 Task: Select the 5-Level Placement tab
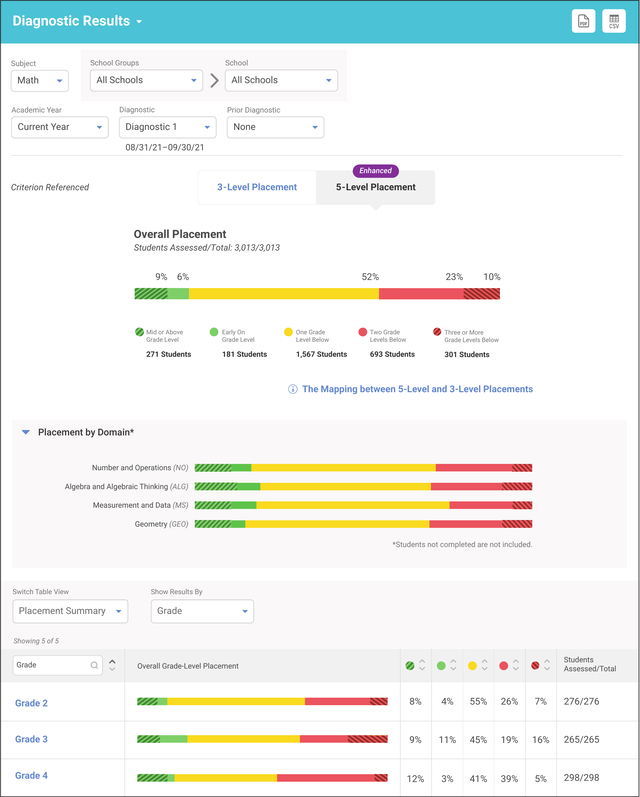pyautogui.click(x=376, y=187)
